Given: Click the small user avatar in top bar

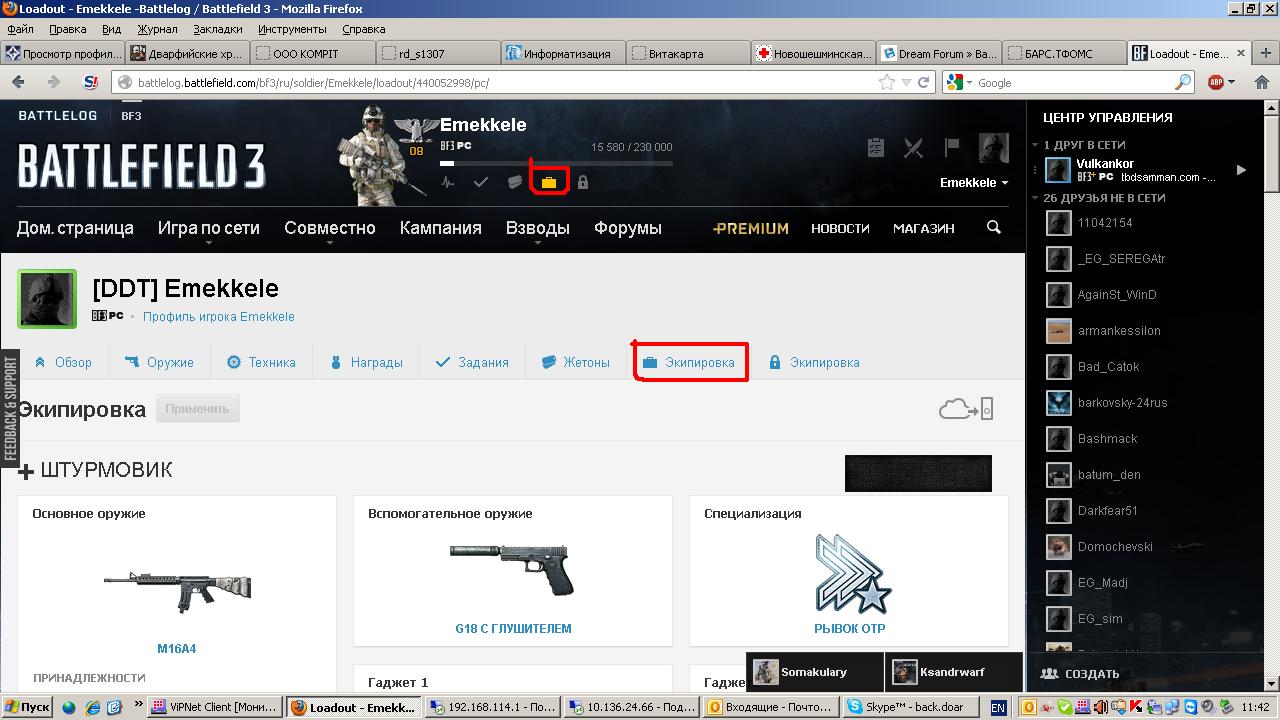Looking at the screenshot, I should point(993,147).
